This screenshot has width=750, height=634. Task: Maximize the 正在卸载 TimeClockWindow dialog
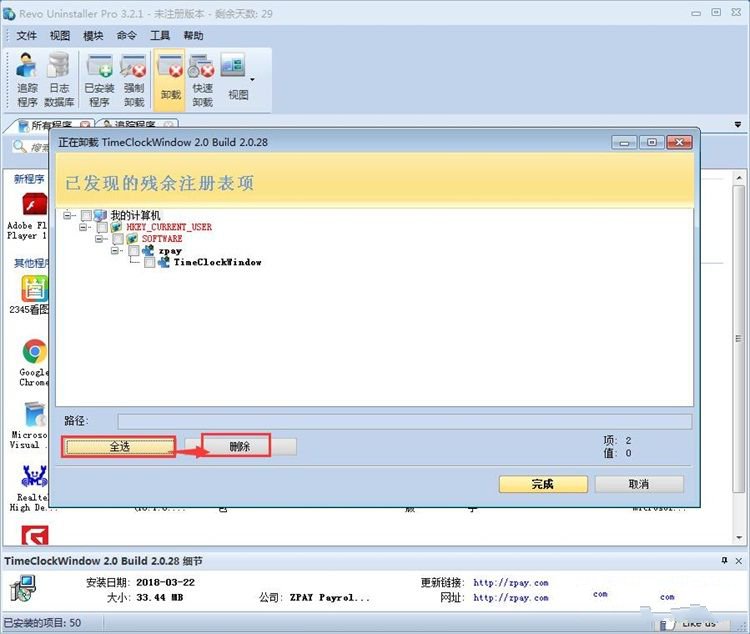651,142
